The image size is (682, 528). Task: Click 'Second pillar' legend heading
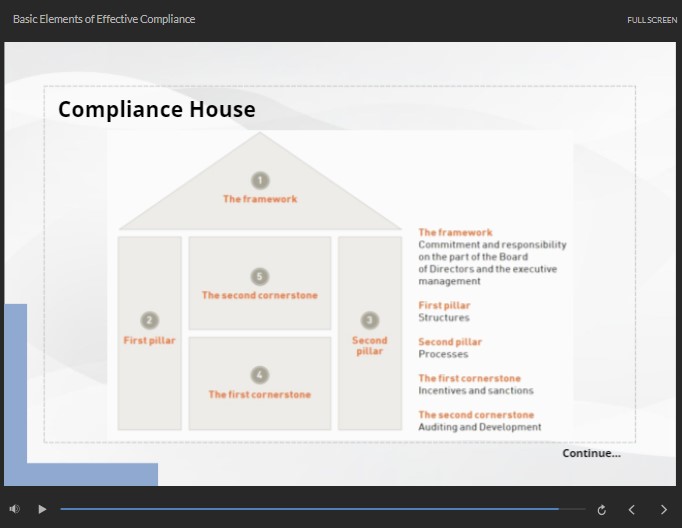point(450,342)
